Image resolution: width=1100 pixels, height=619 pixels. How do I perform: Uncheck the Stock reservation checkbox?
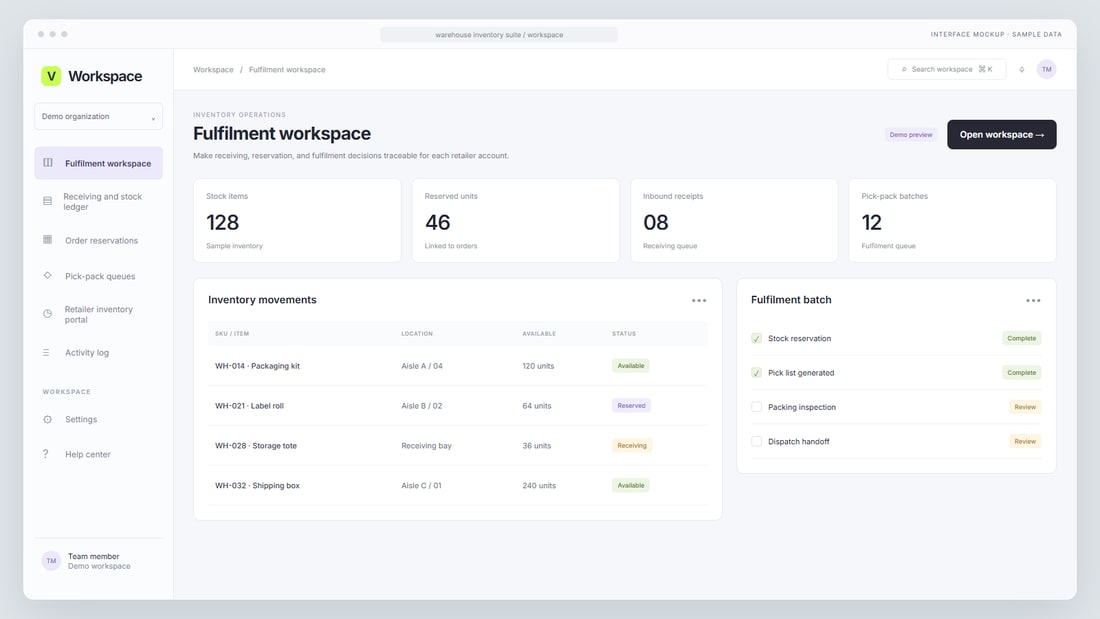756,338
